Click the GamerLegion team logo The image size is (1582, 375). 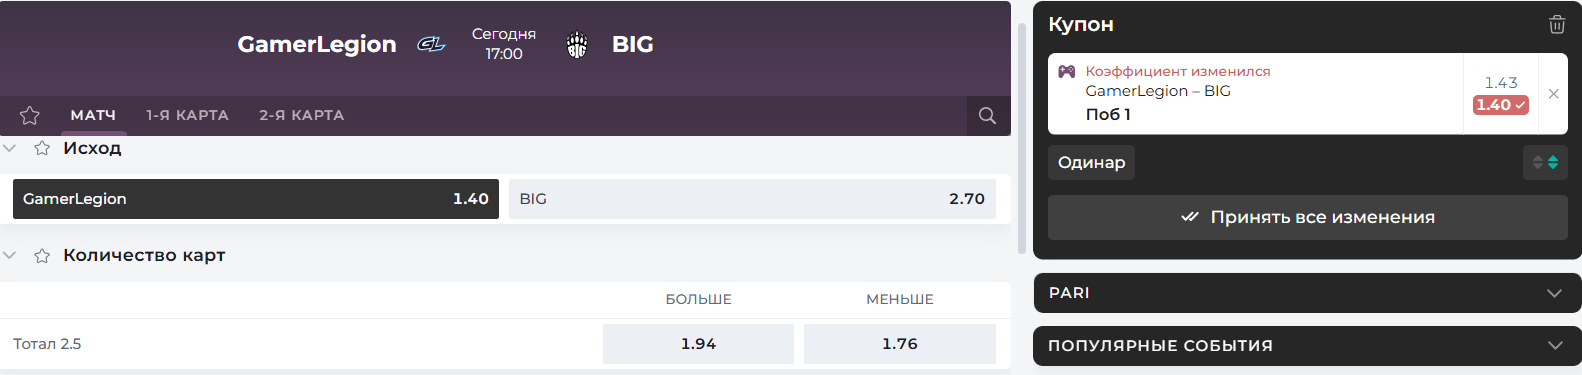click(431, 44)
